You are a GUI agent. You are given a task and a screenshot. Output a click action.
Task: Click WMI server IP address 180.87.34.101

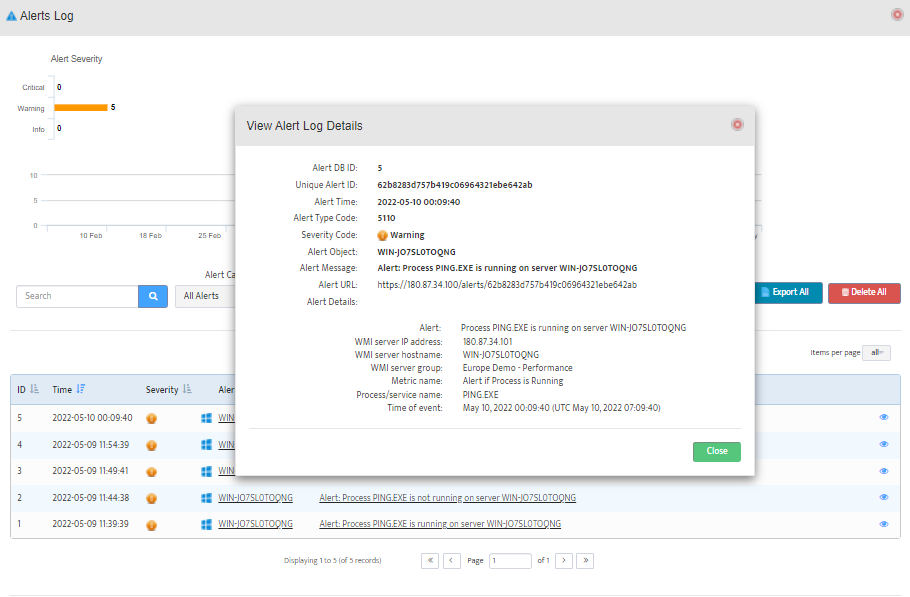(488, 342)
